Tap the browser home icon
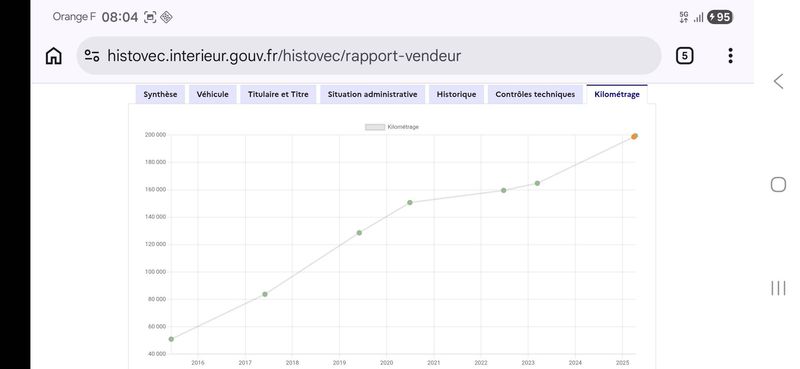This screenshot has height=369, width=800. coord(54,56)
